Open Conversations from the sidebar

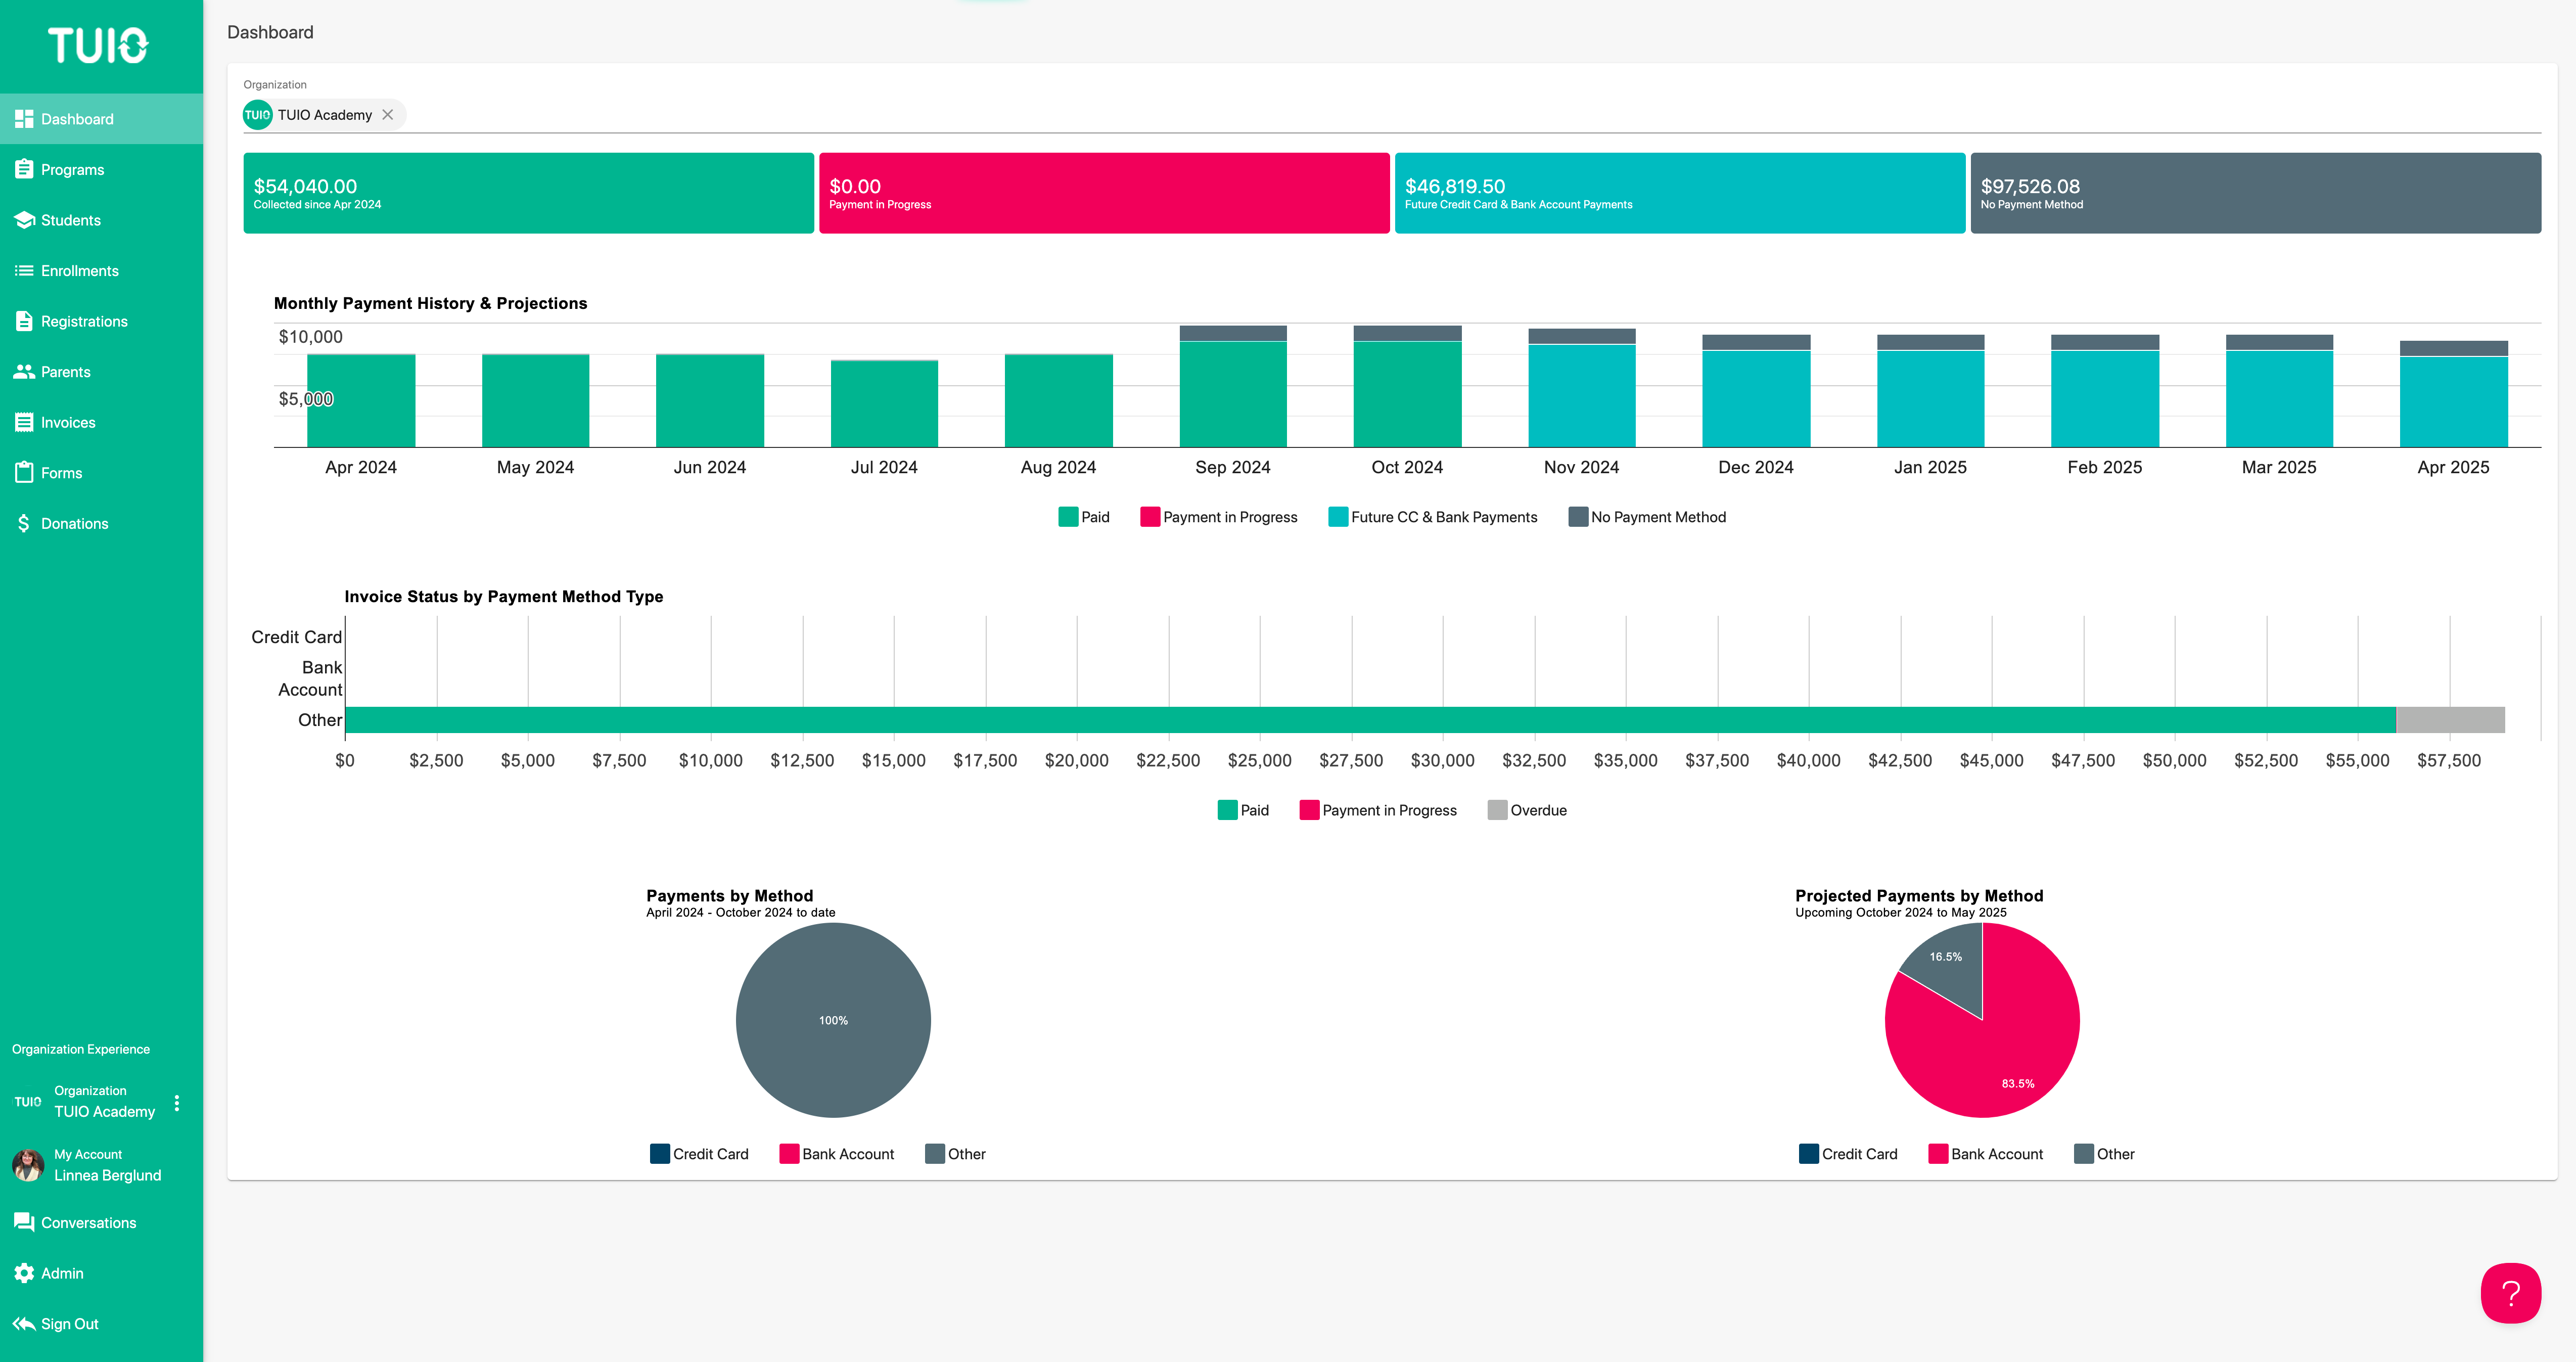click(89, 1222)
